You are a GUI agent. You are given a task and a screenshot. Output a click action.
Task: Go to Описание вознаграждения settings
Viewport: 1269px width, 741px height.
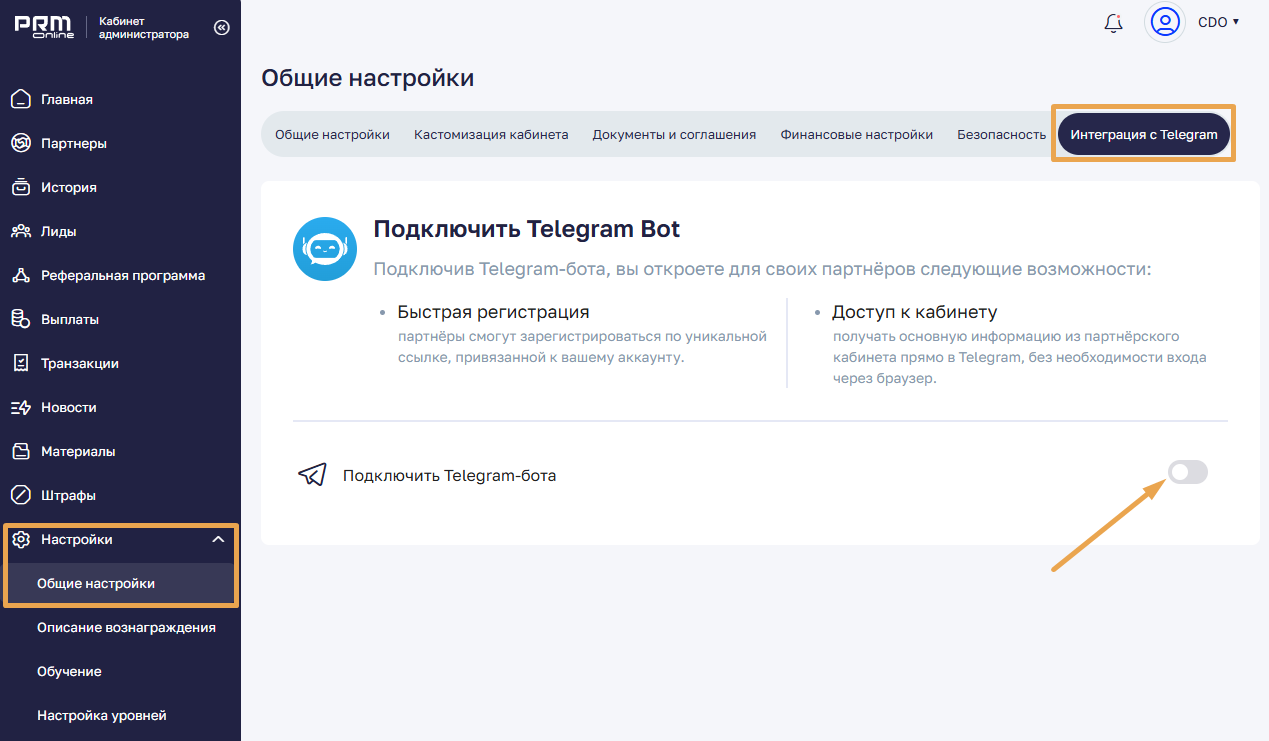click(126, 627)
